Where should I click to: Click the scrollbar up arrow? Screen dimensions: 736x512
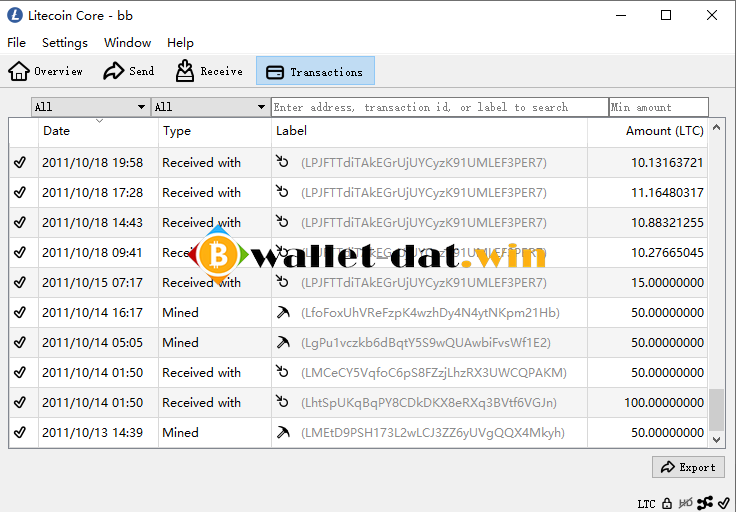point(716,127)
